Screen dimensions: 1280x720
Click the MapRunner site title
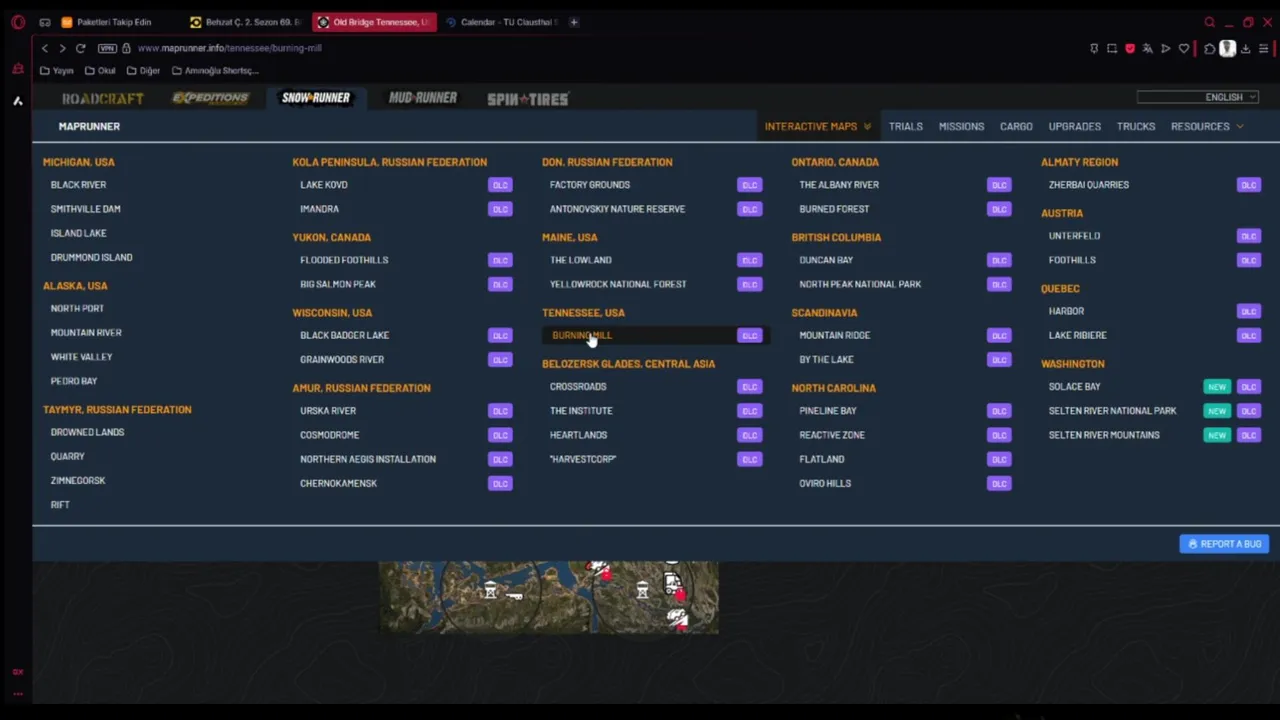coord(89,127)
